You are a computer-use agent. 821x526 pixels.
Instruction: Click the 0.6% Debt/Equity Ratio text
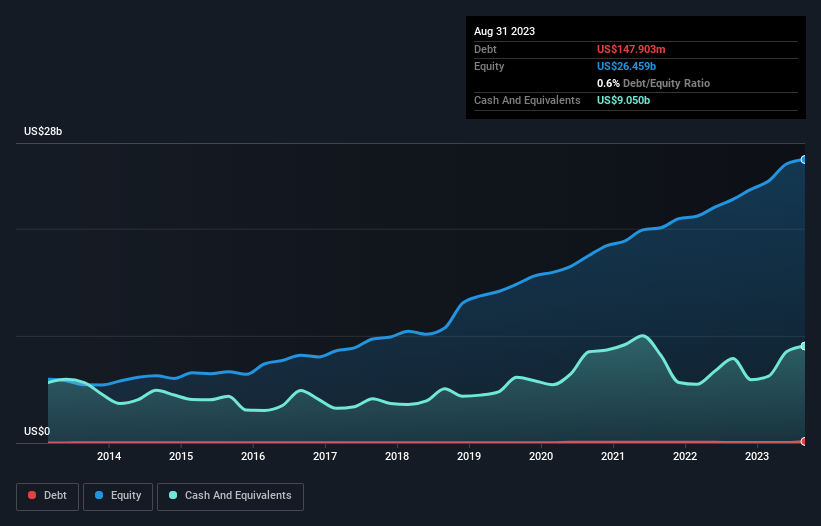[x=653, y=83]
